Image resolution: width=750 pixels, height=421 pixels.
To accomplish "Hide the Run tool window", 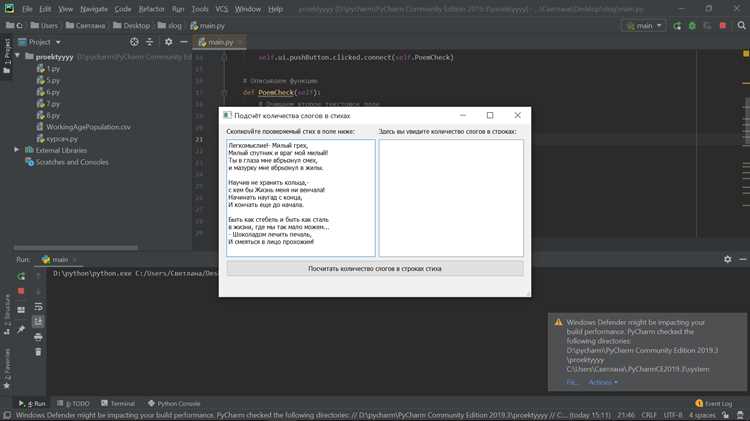I will pyautogui.click(x=743, y=259).
